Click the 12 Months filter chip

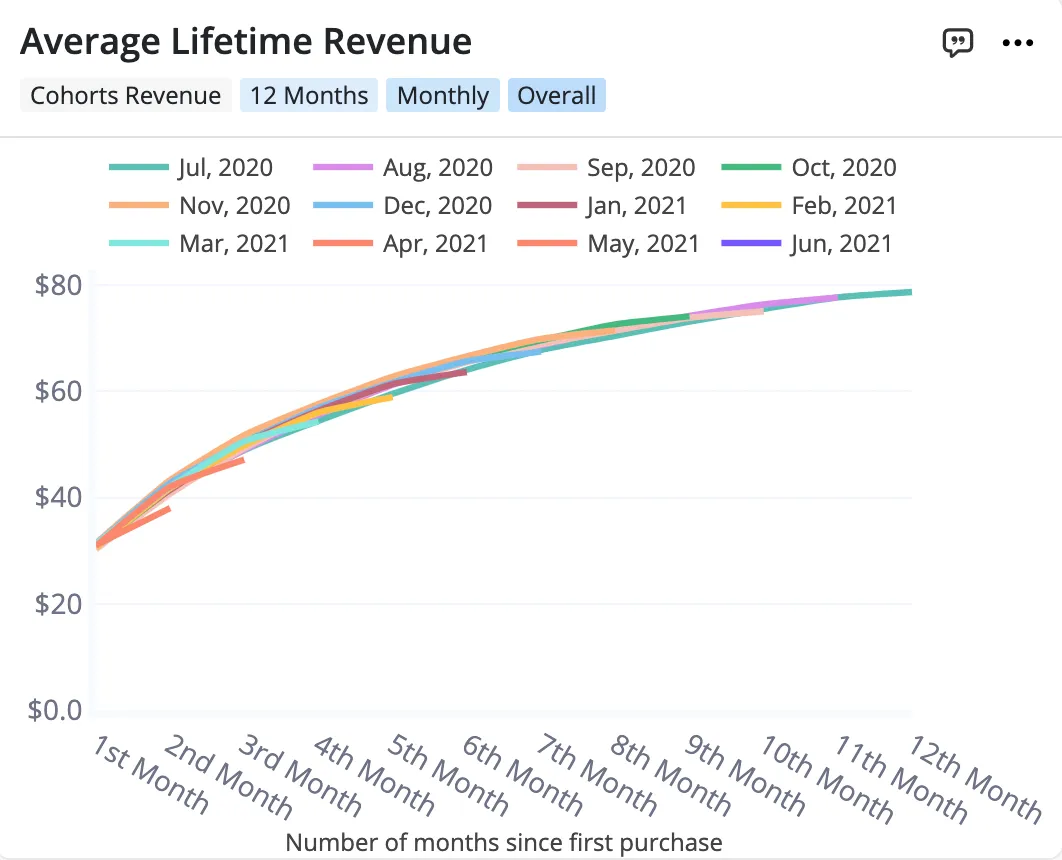309,95
